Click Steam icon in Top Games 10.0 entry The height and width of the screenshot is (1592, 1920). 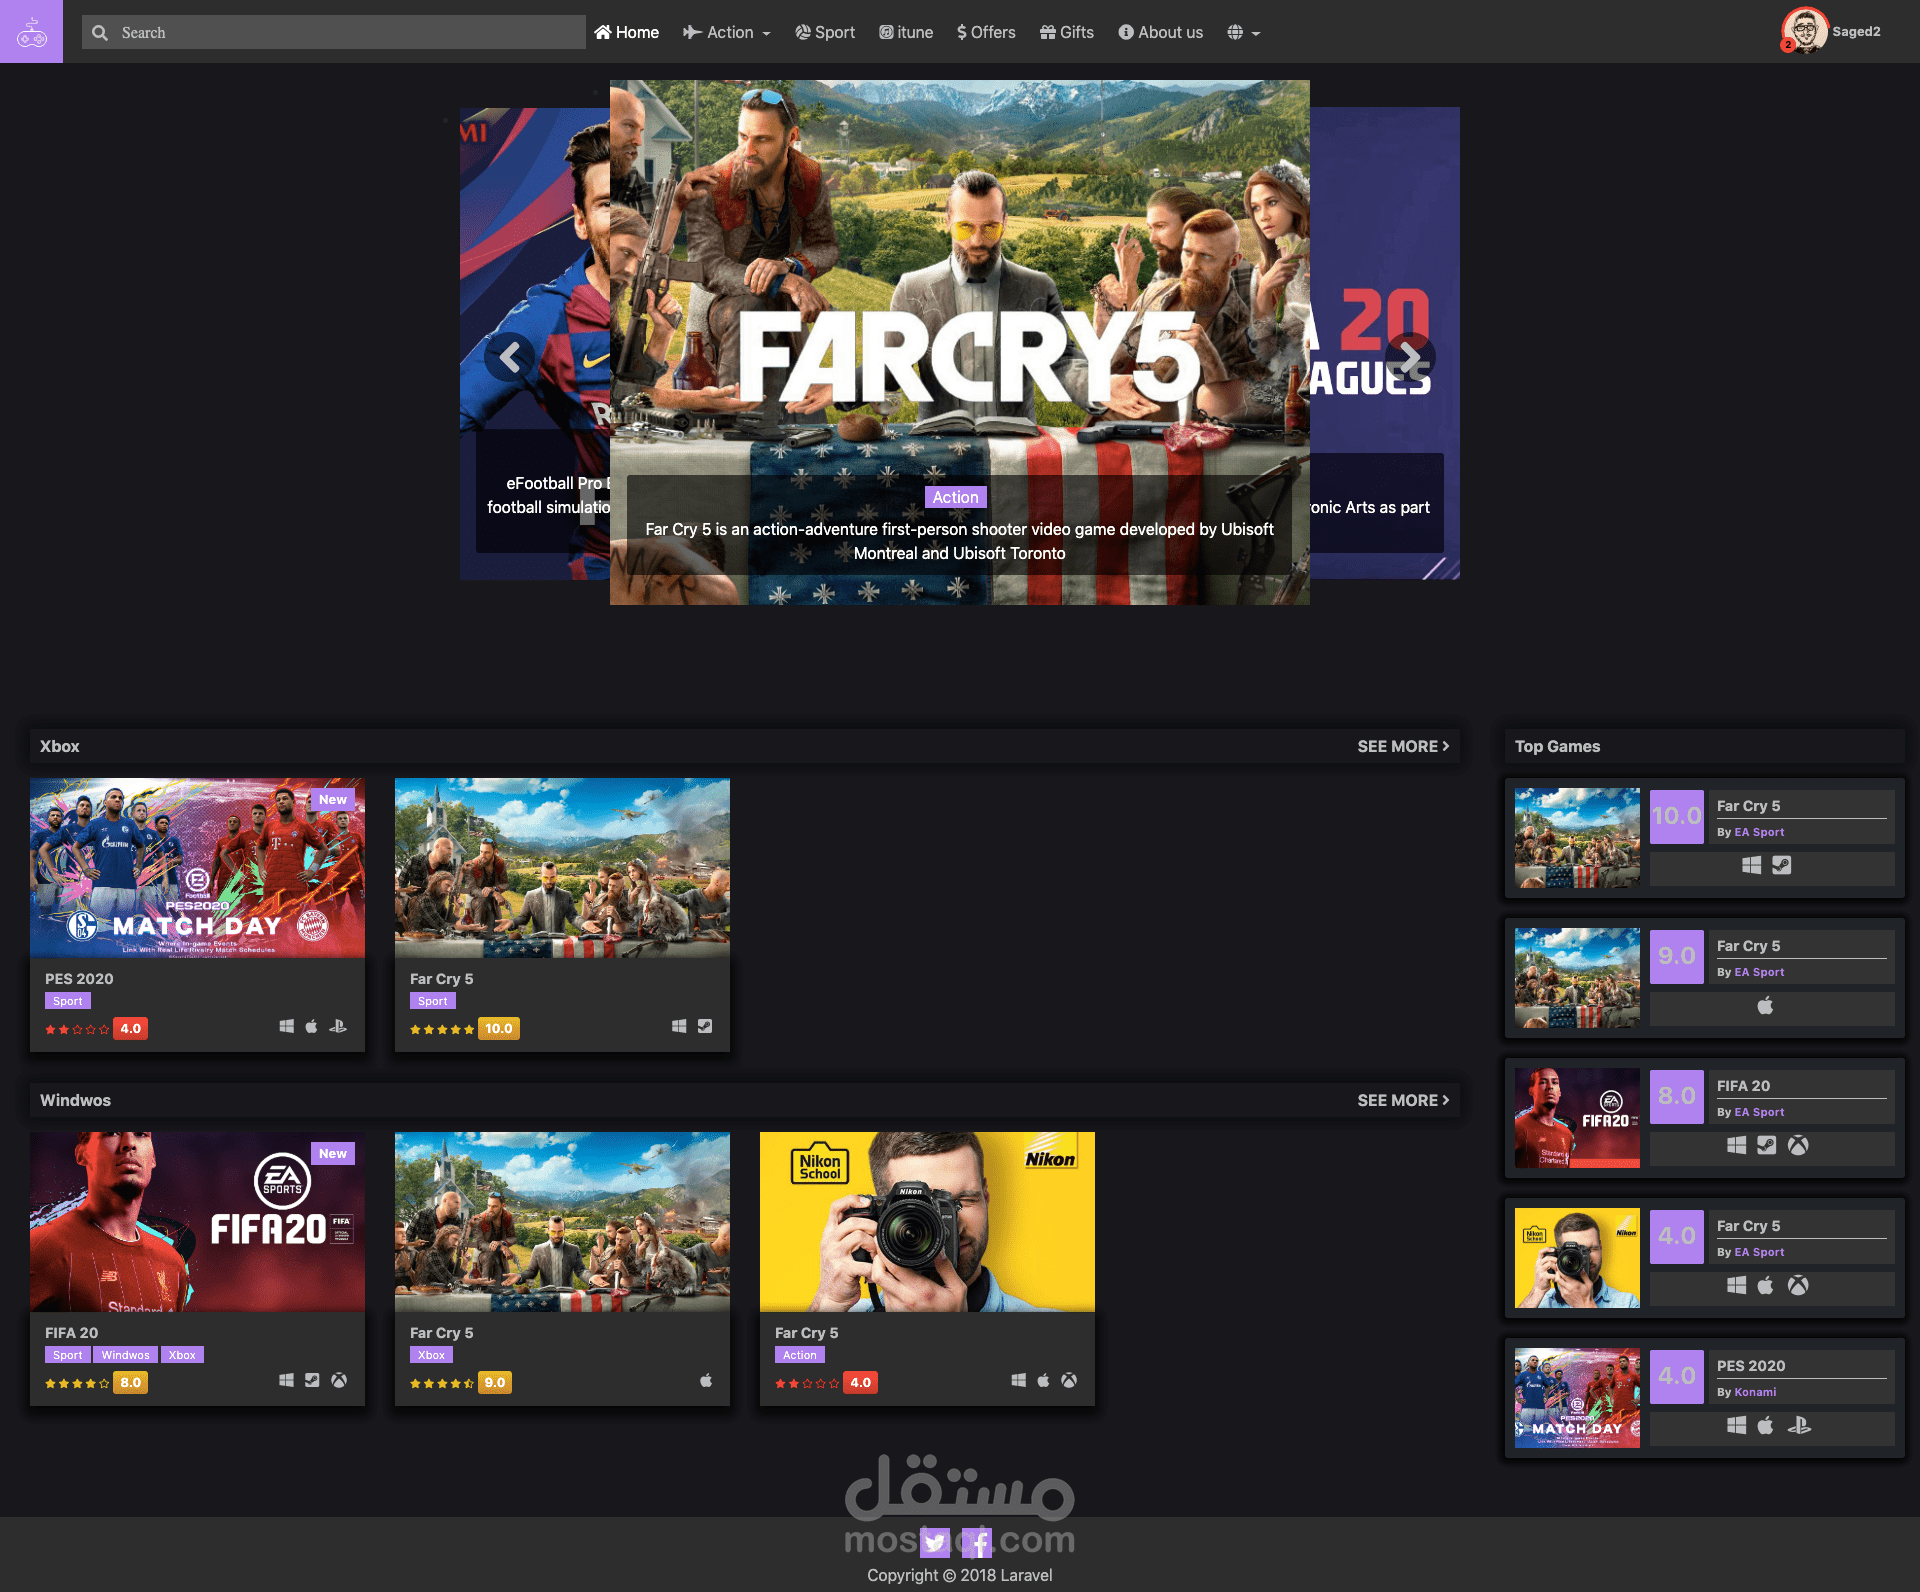point(1782,865)
